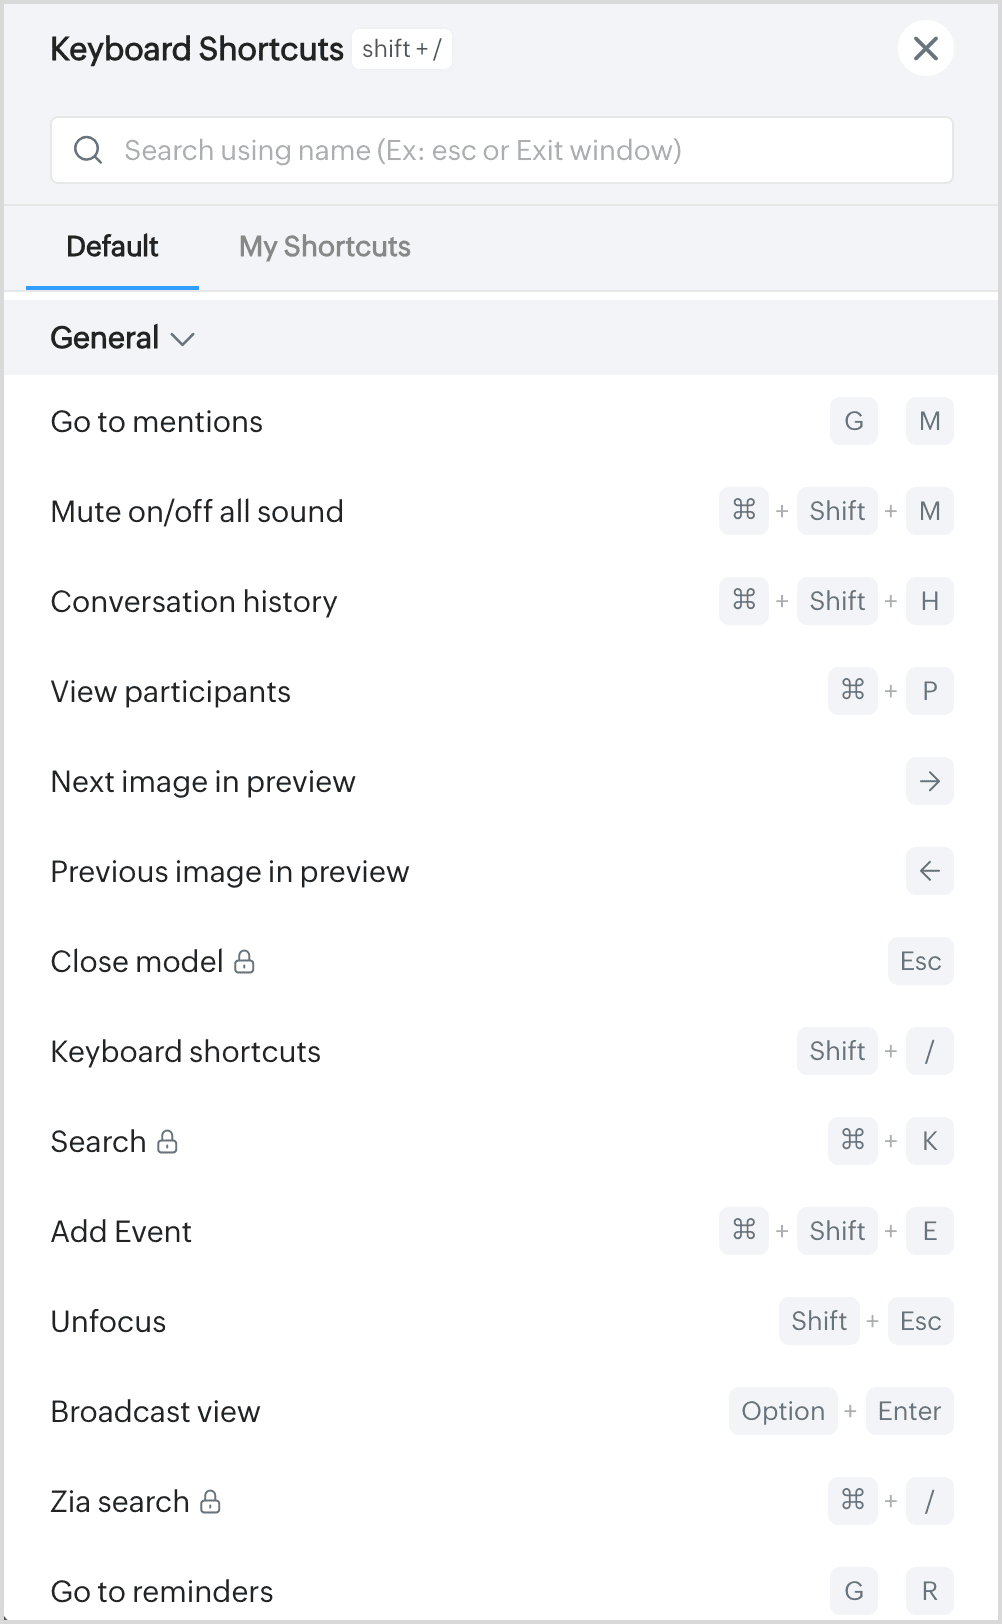
Task: Click the shift + / badge in title
Action: click(x=401, y=49)
